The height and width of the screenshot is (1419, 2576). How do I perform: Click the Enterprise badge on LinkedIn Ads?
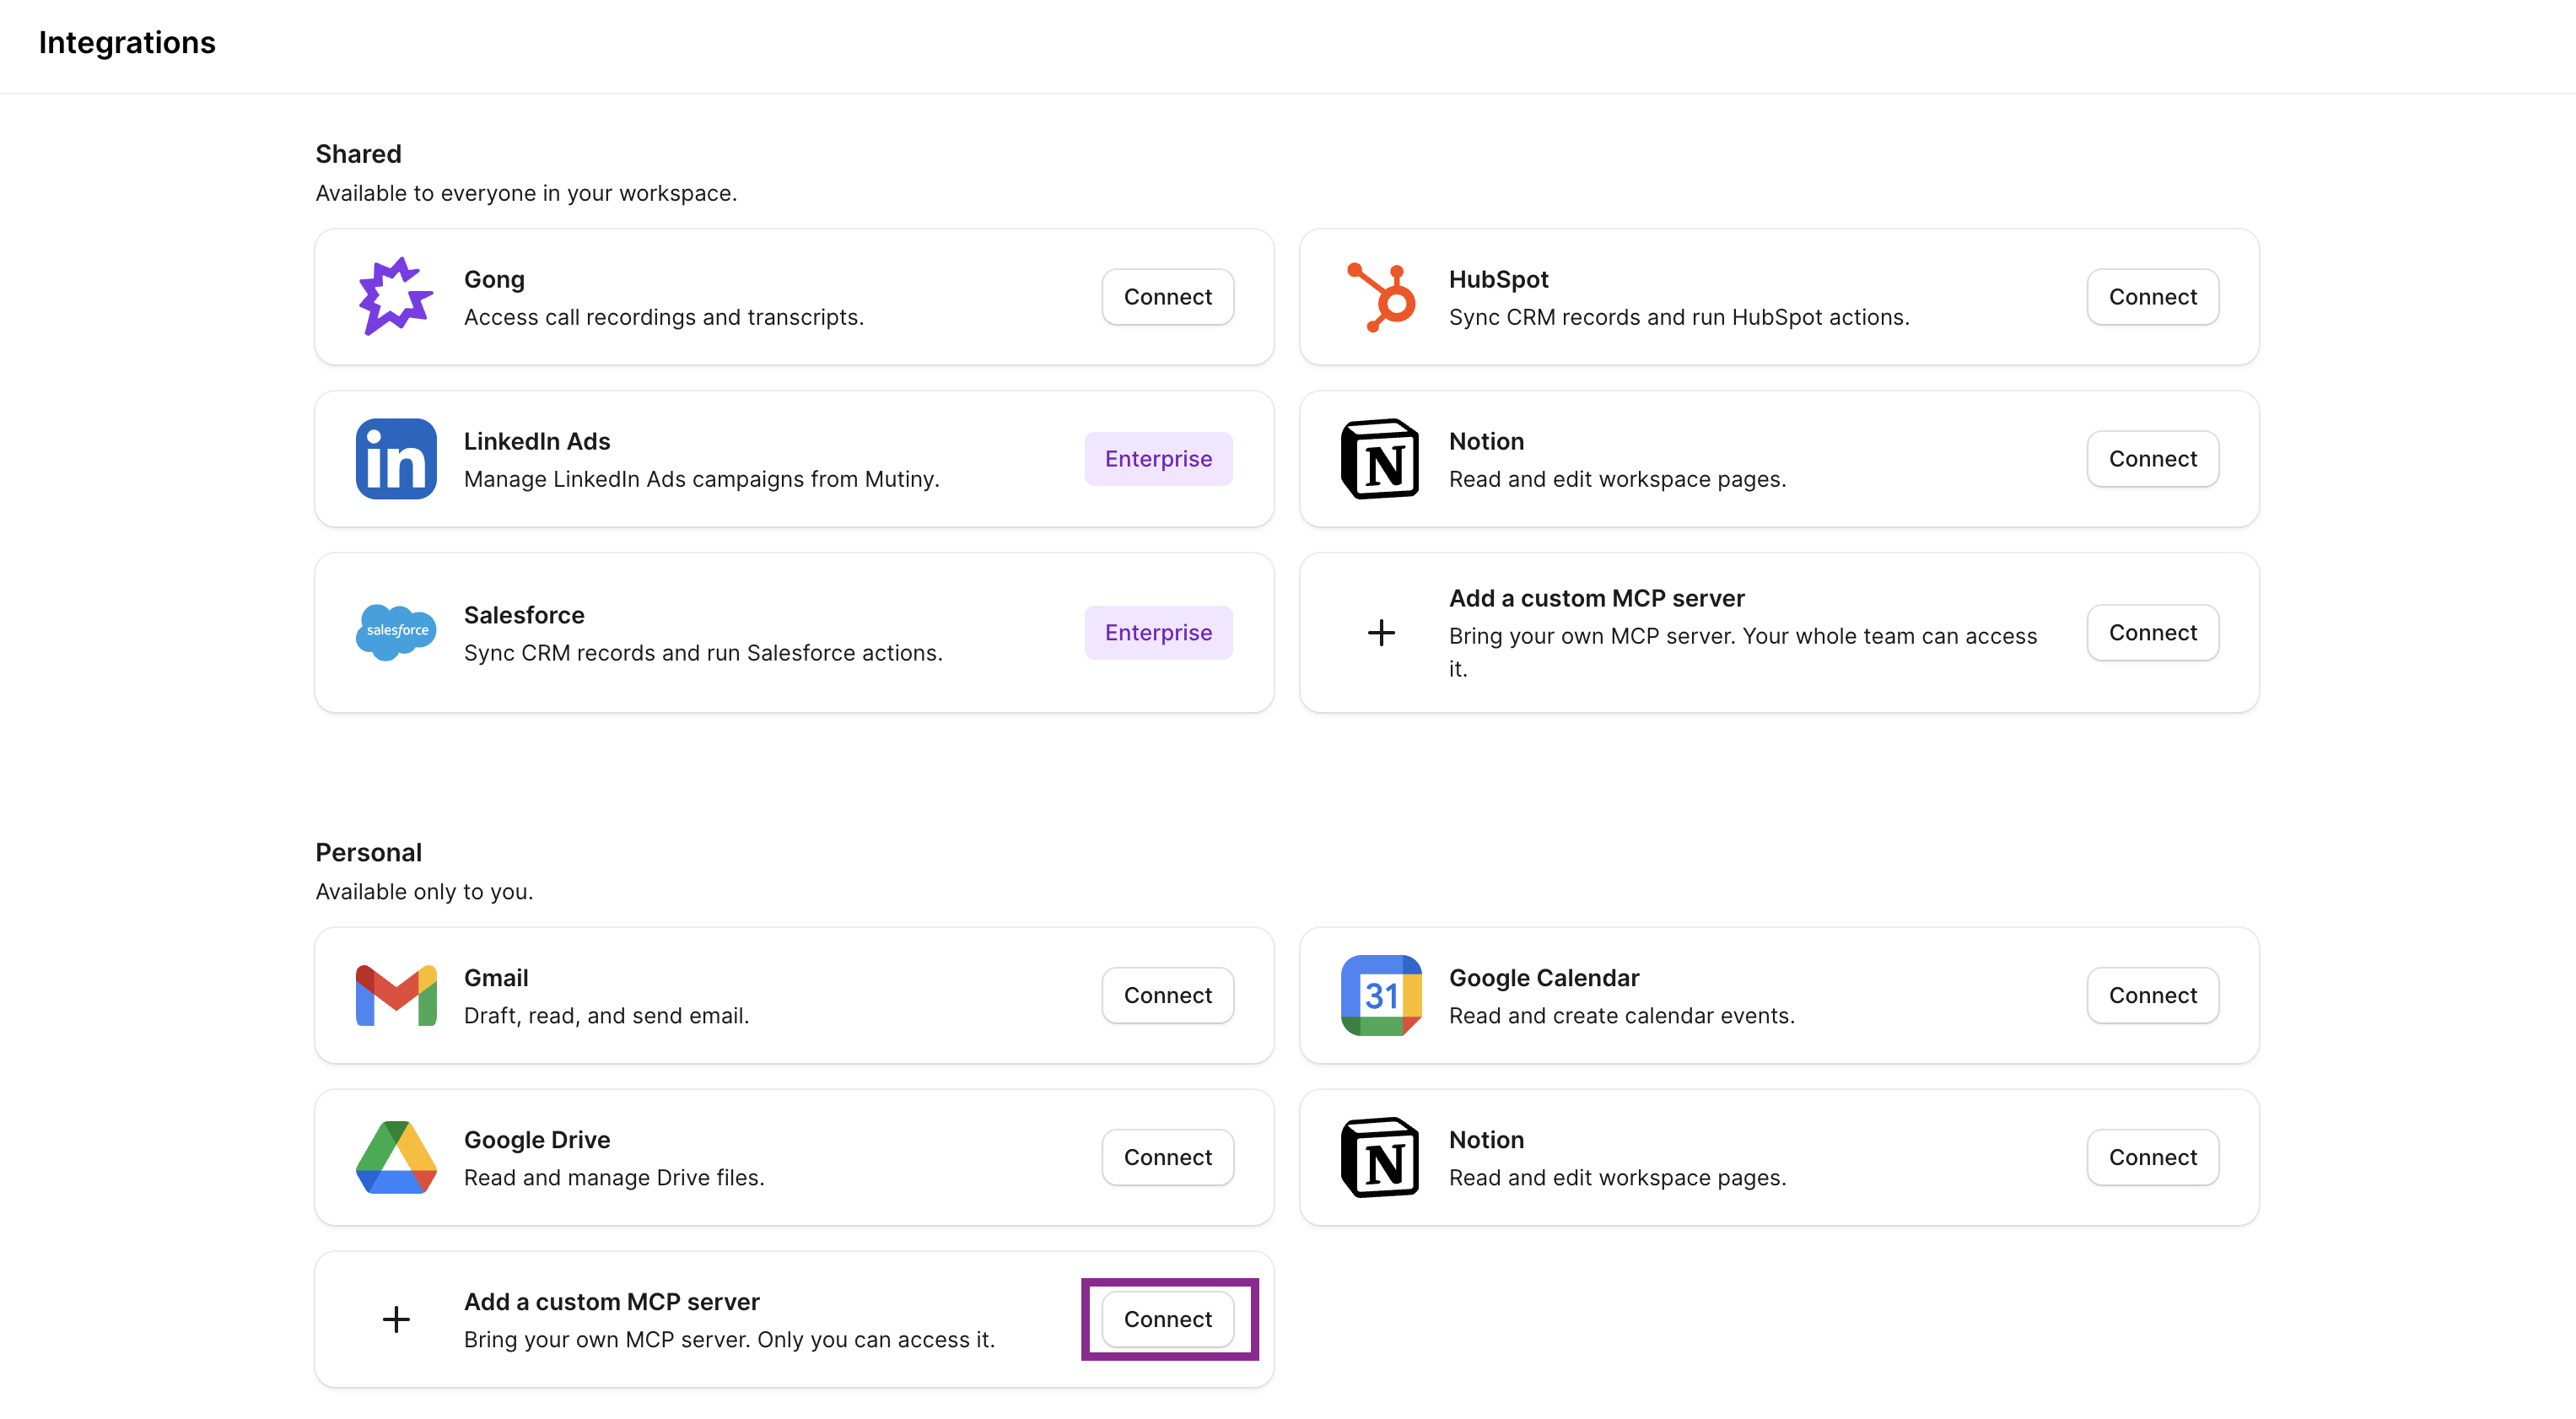click(x=1158, y=459)
